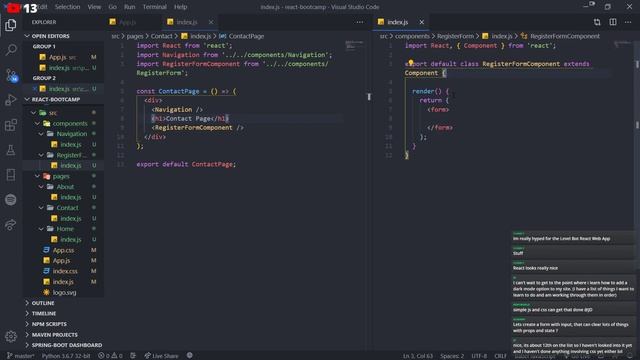Open Live Share view in activity bar

coord(11,224)
